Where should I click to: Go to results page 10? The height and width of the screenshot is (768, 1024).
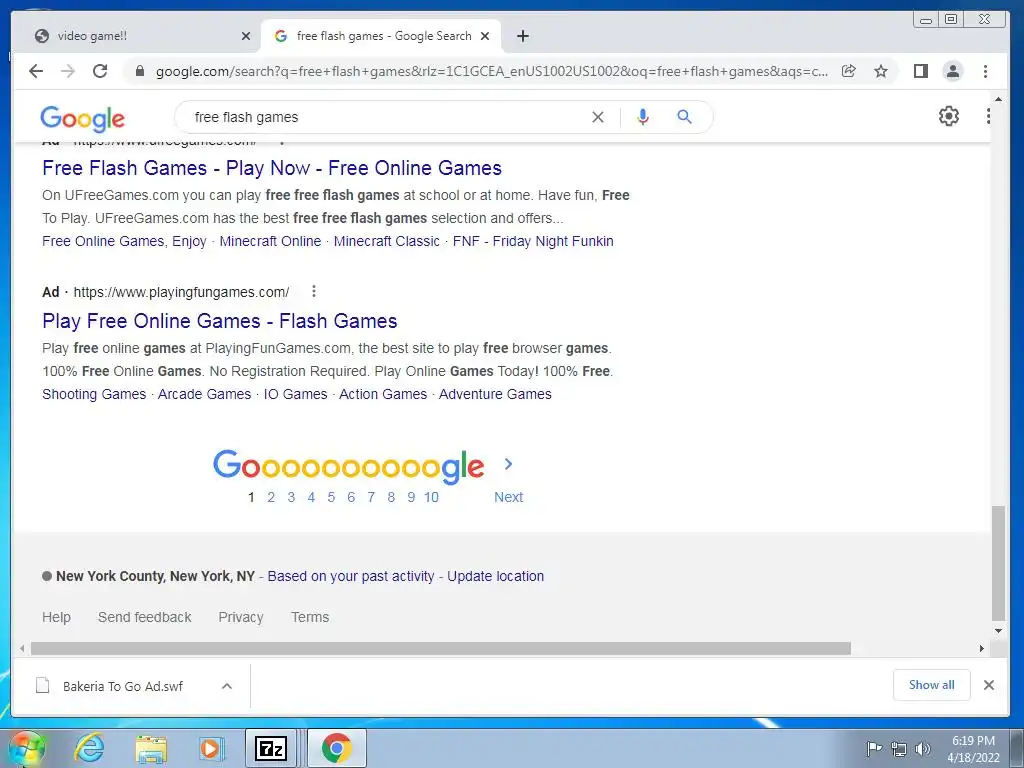coord(431,497)
